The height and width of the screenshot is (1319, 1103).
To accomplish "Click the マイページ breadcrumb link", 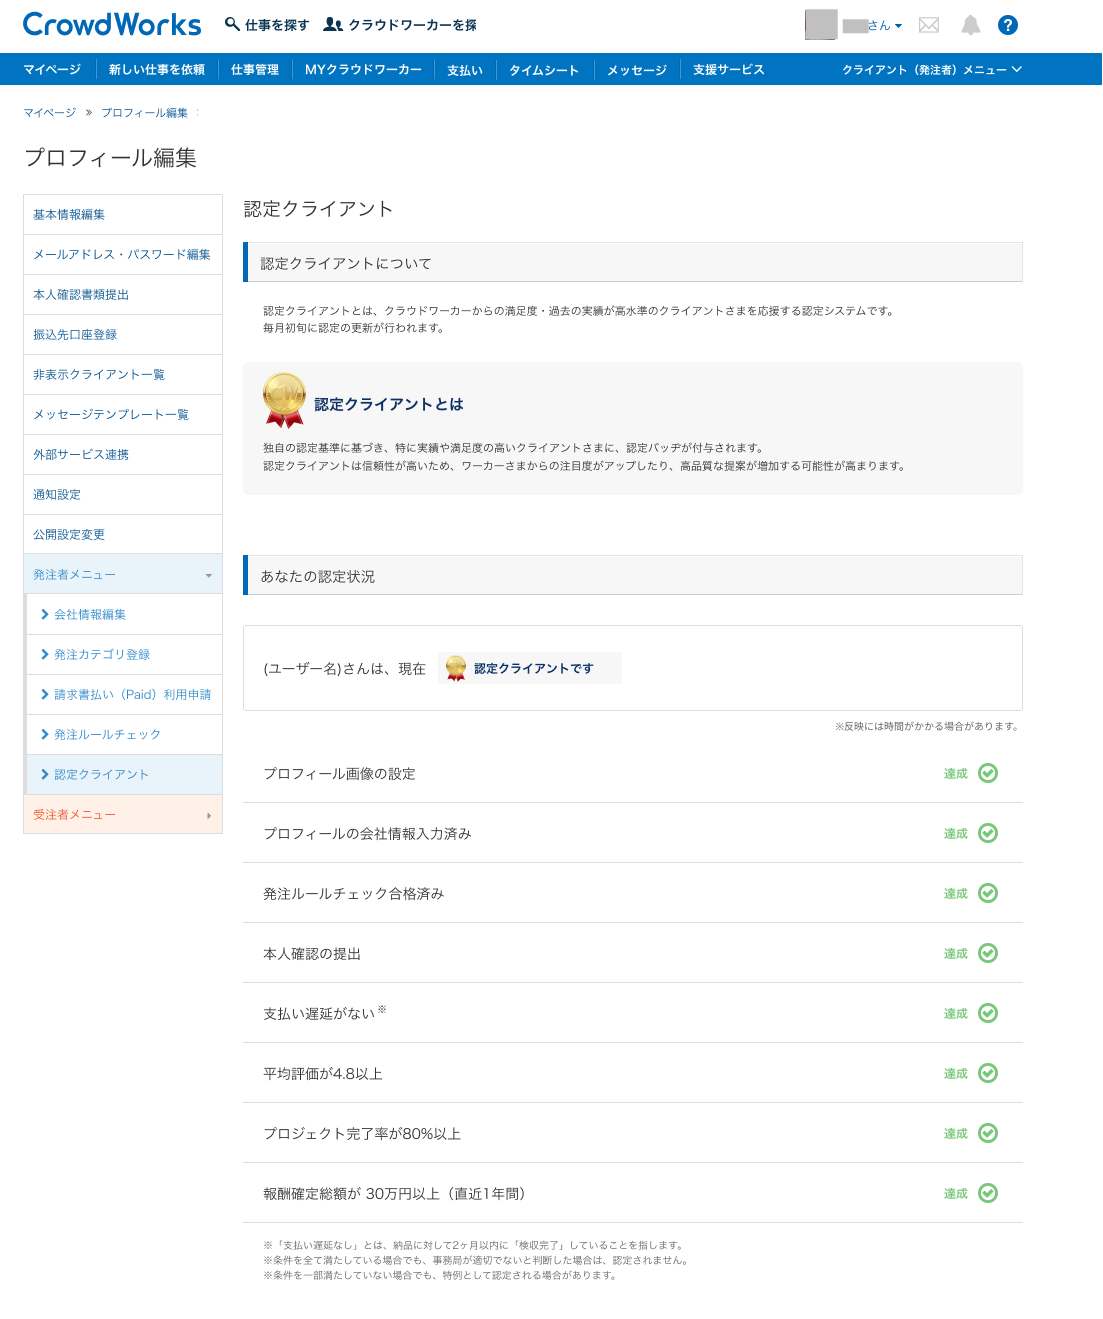I will click(50, 113).
